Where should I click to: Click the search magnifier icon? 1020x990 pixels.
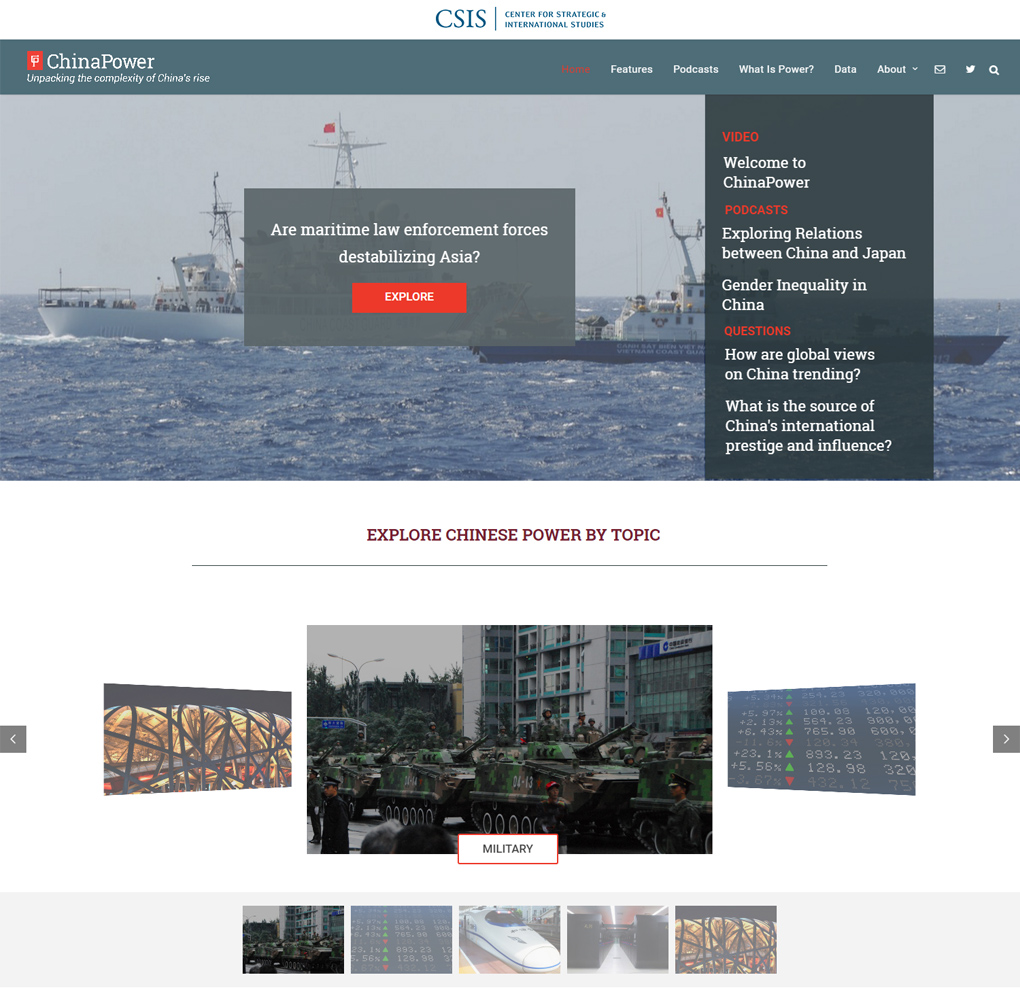[994, 70]
